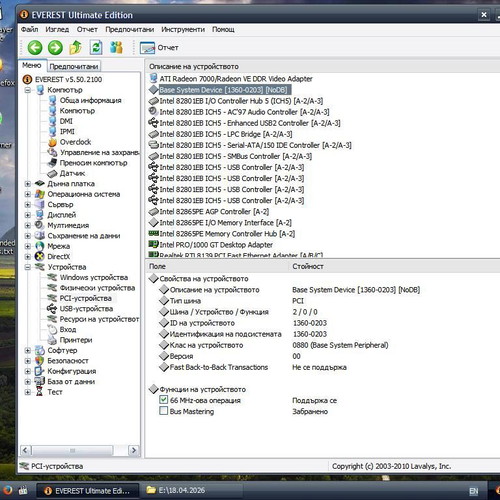The height and width of the screenshot is (500, 500).
Task: Click the tree horizontal scrollbar thumb
Action: (x=72, y=450)
